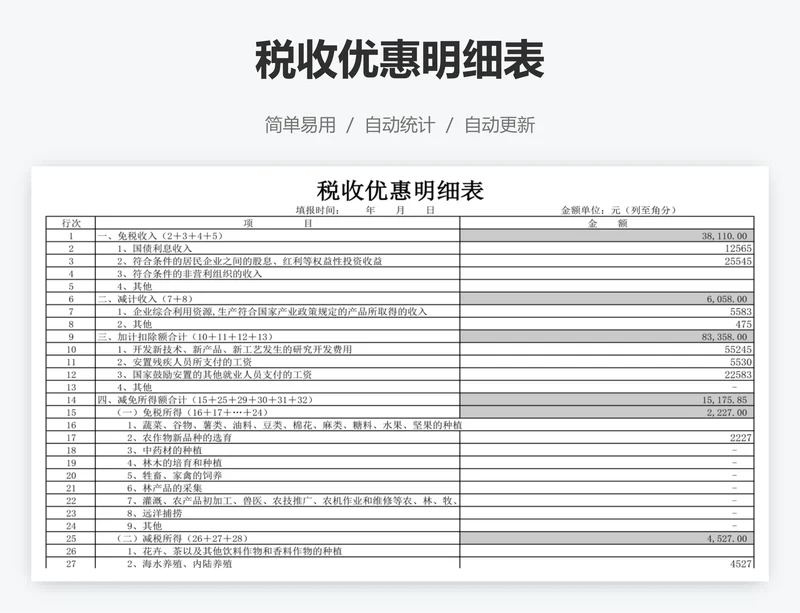Click row number 14 cell
This screenshot has width=800, height=613.
click(71, 400)
